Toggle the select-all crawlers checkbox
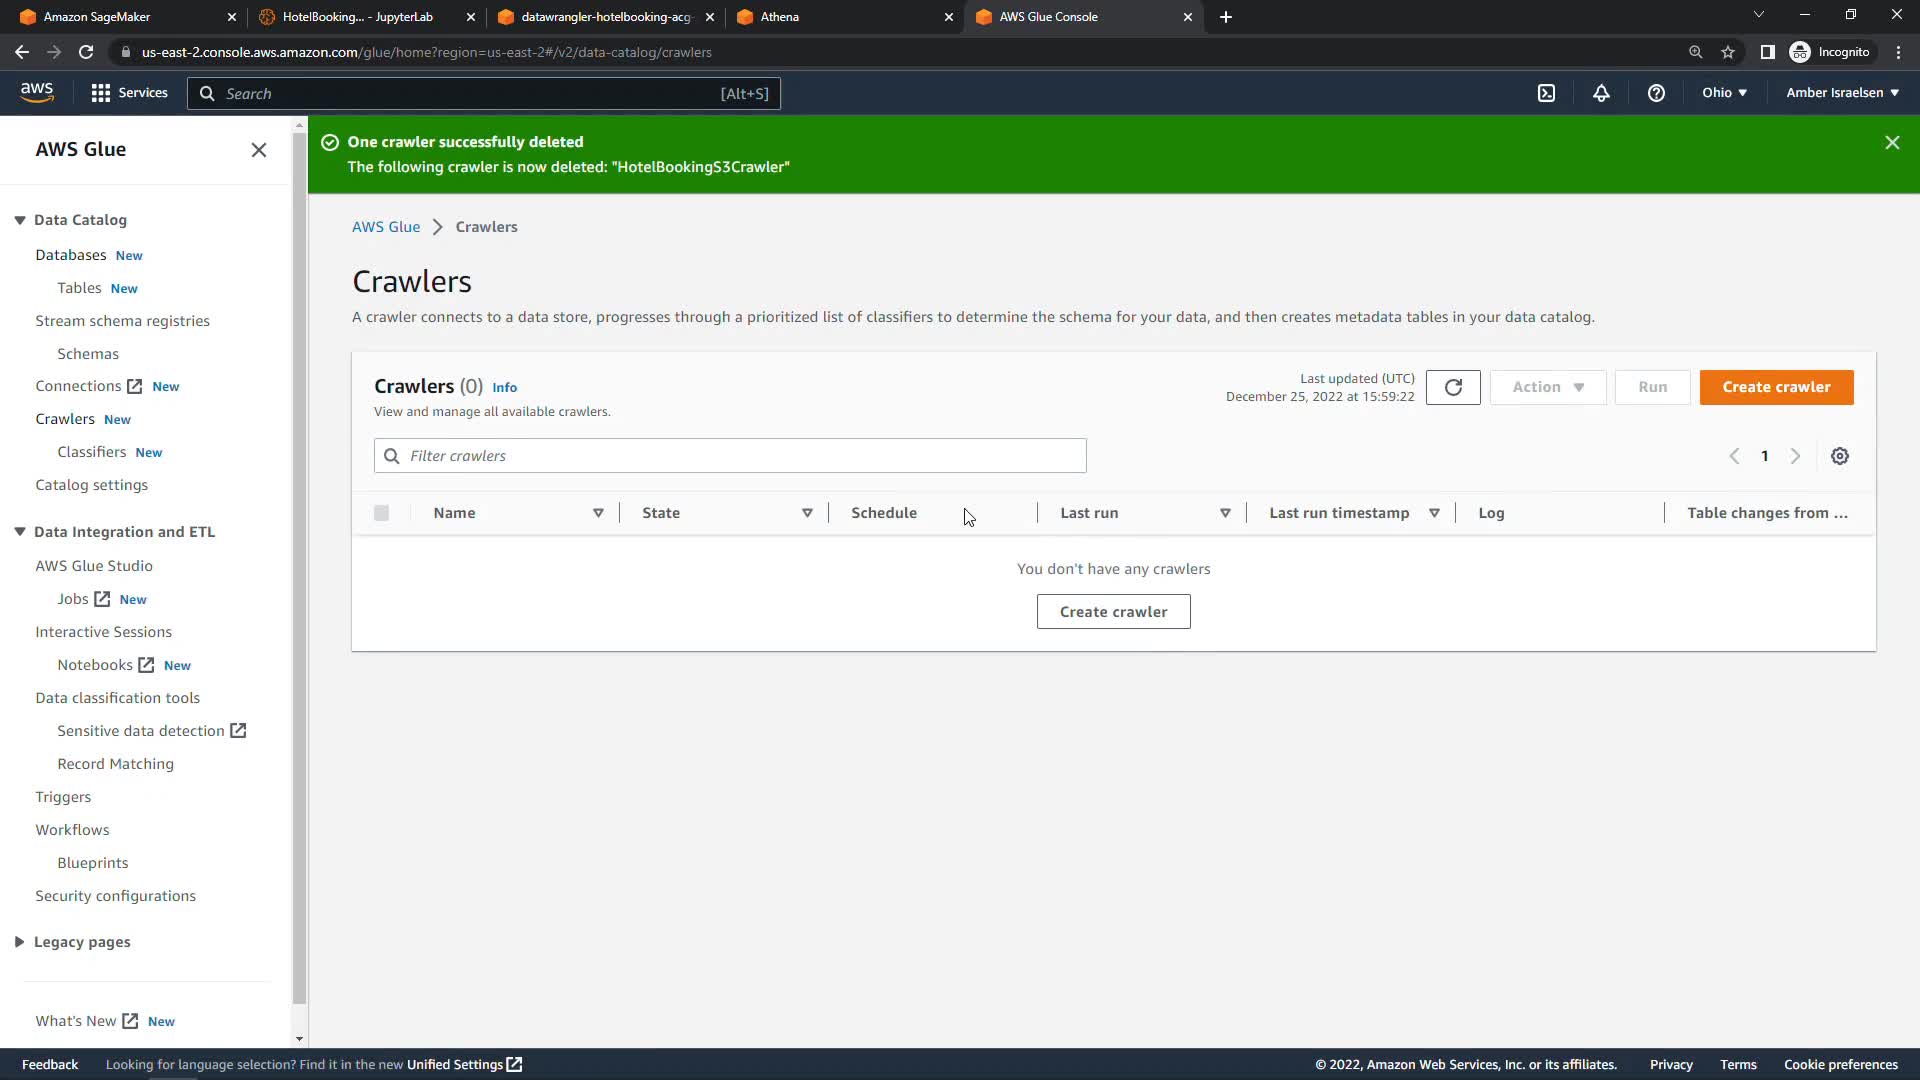This screenshot has width=1920, height=1080. pyautogui.click(x=381, y=513)
